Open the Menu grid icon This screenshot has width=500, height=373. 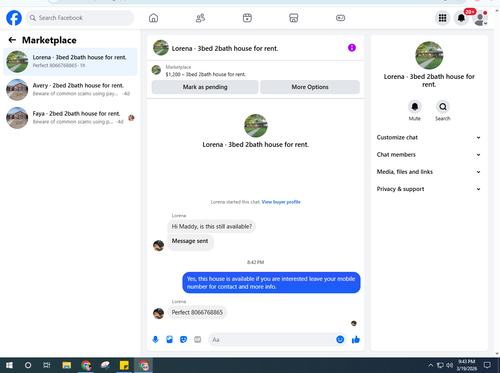[x=442, y=18]
